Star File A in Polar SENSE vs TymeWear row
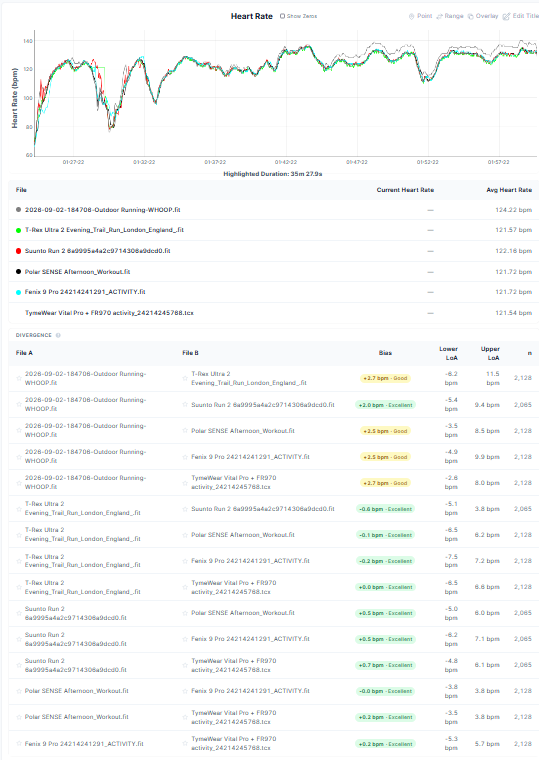Image resolution: width=539 pixels, height=760 pixels. [x=19, y=717]
